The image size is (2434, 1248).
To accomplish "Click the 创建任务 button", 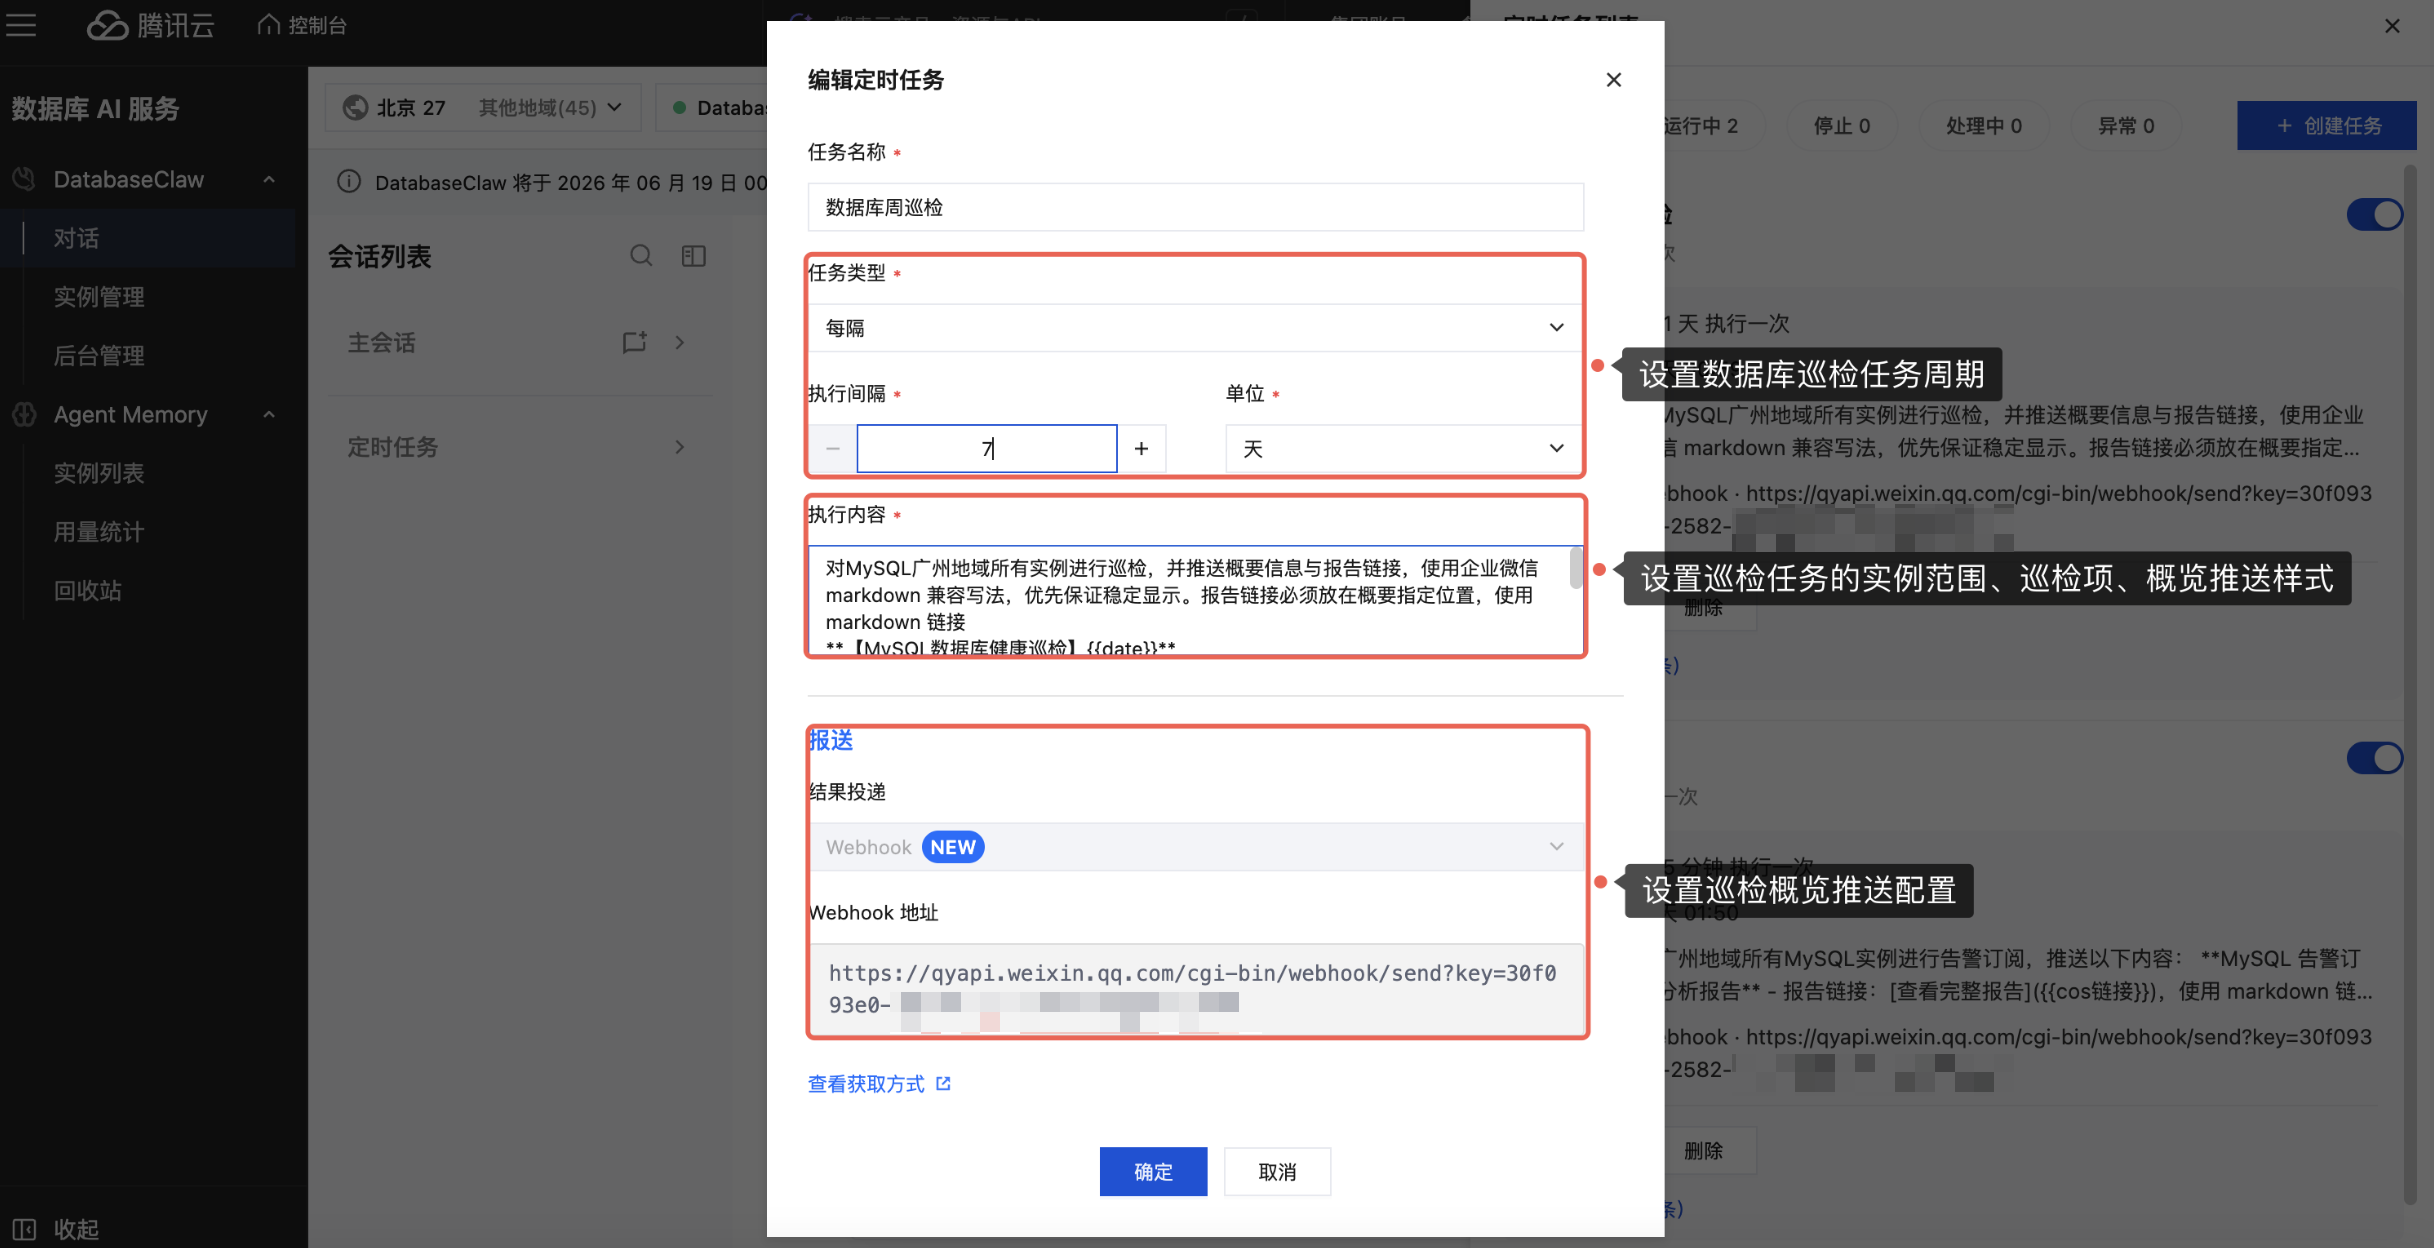I will (2327, 125).
